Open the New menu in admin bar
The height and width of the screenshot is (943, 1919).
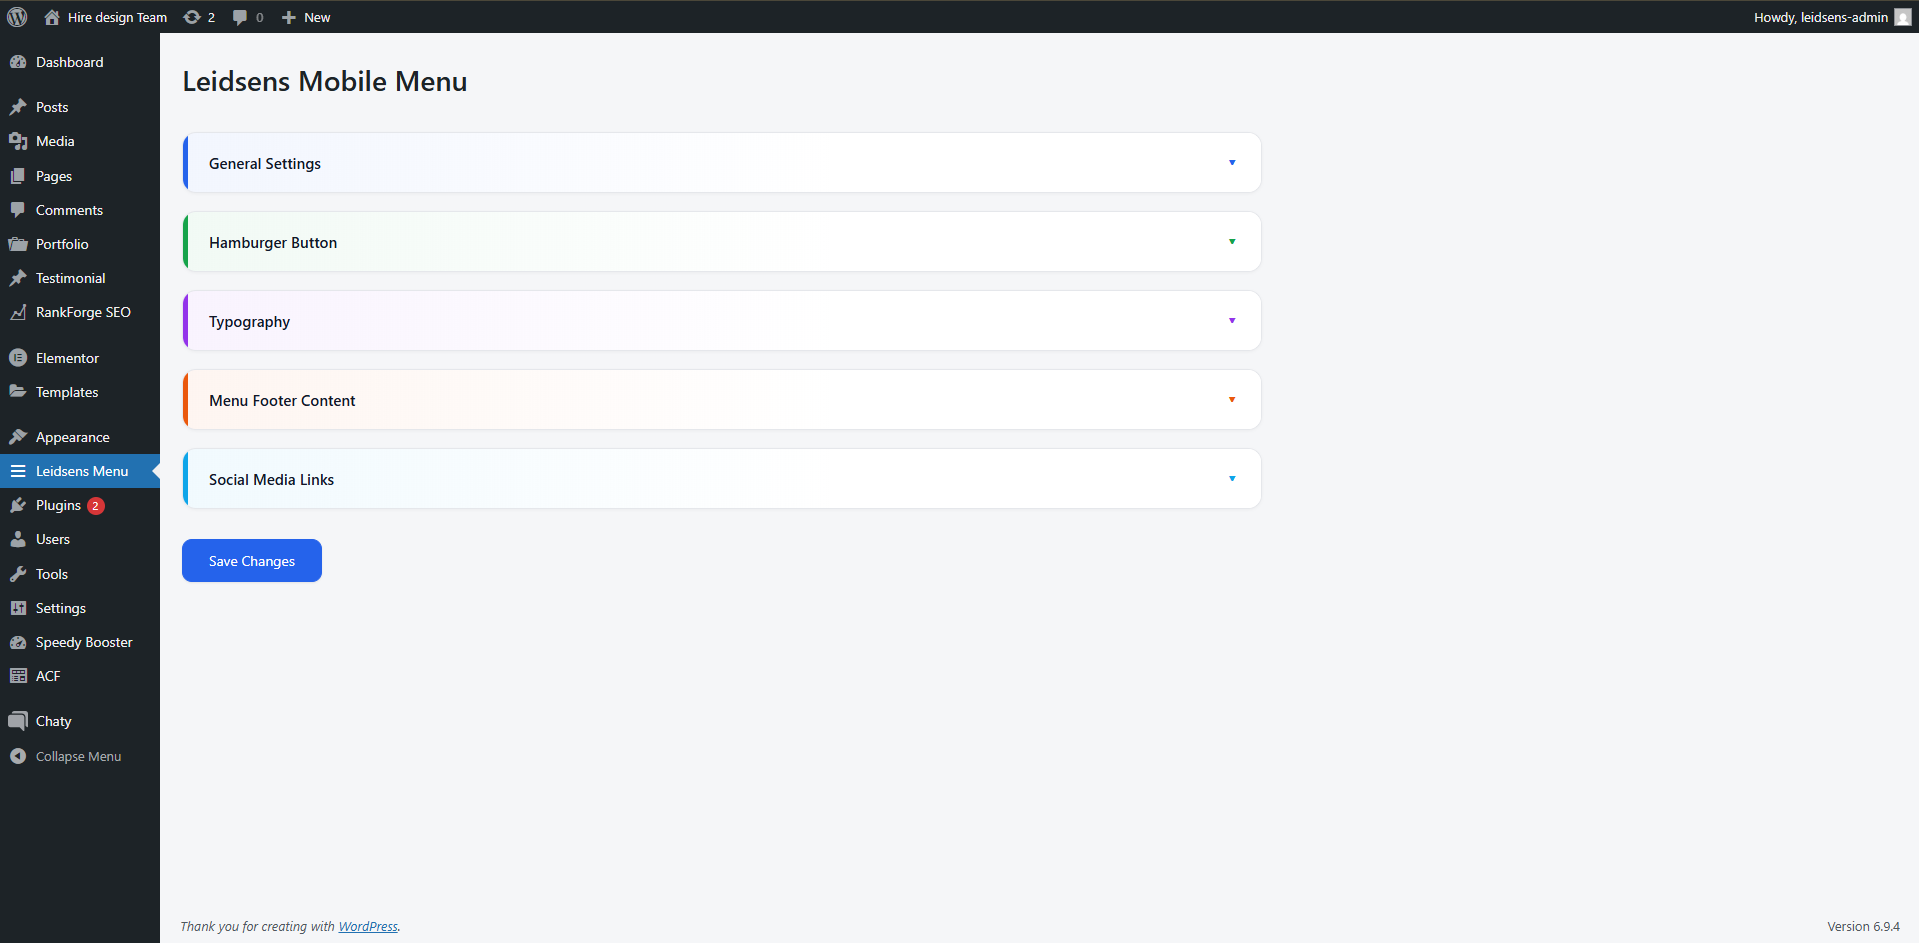click(305, 16)
